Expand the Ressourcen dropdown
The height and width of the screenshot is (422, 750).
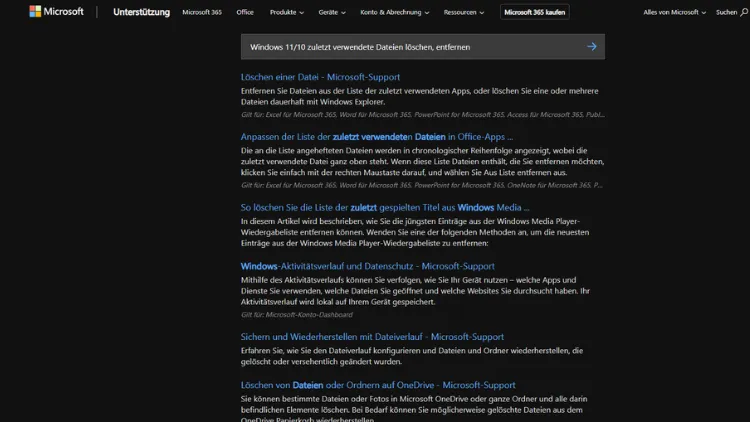(x=463, y=12)
